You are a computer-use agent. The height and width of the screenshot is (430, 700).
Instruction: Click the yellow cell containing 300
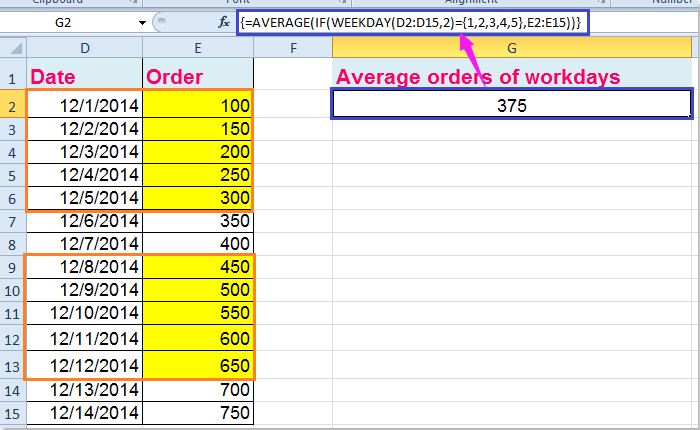click(x=198, y=197)
